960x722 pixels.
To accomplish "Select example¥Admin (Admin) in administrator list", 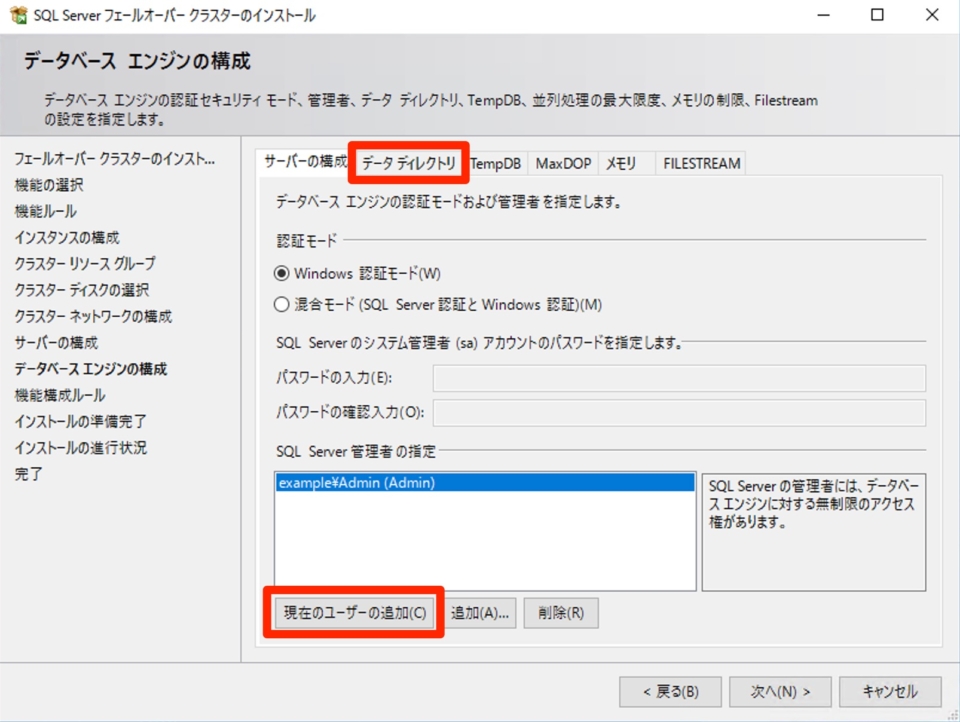I will 485,483.
